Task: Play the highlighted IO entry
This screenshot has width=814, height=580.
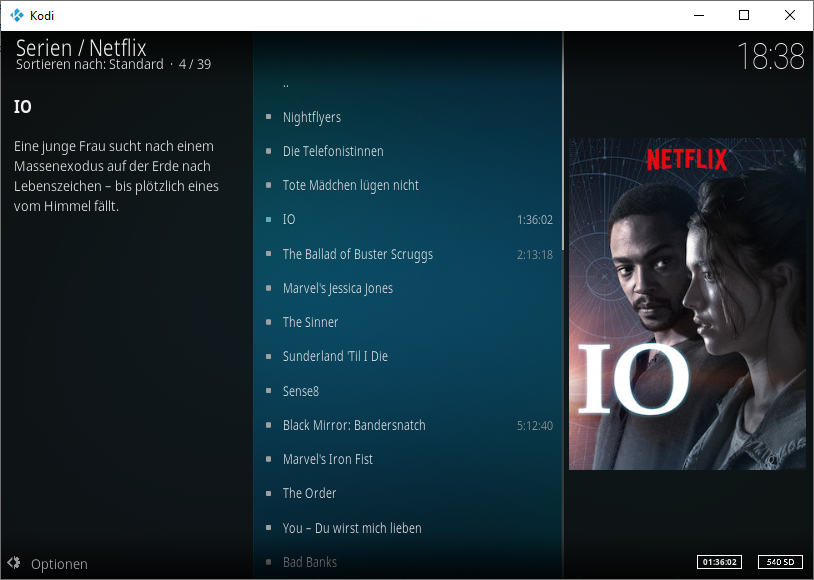Action: (408, 220)
